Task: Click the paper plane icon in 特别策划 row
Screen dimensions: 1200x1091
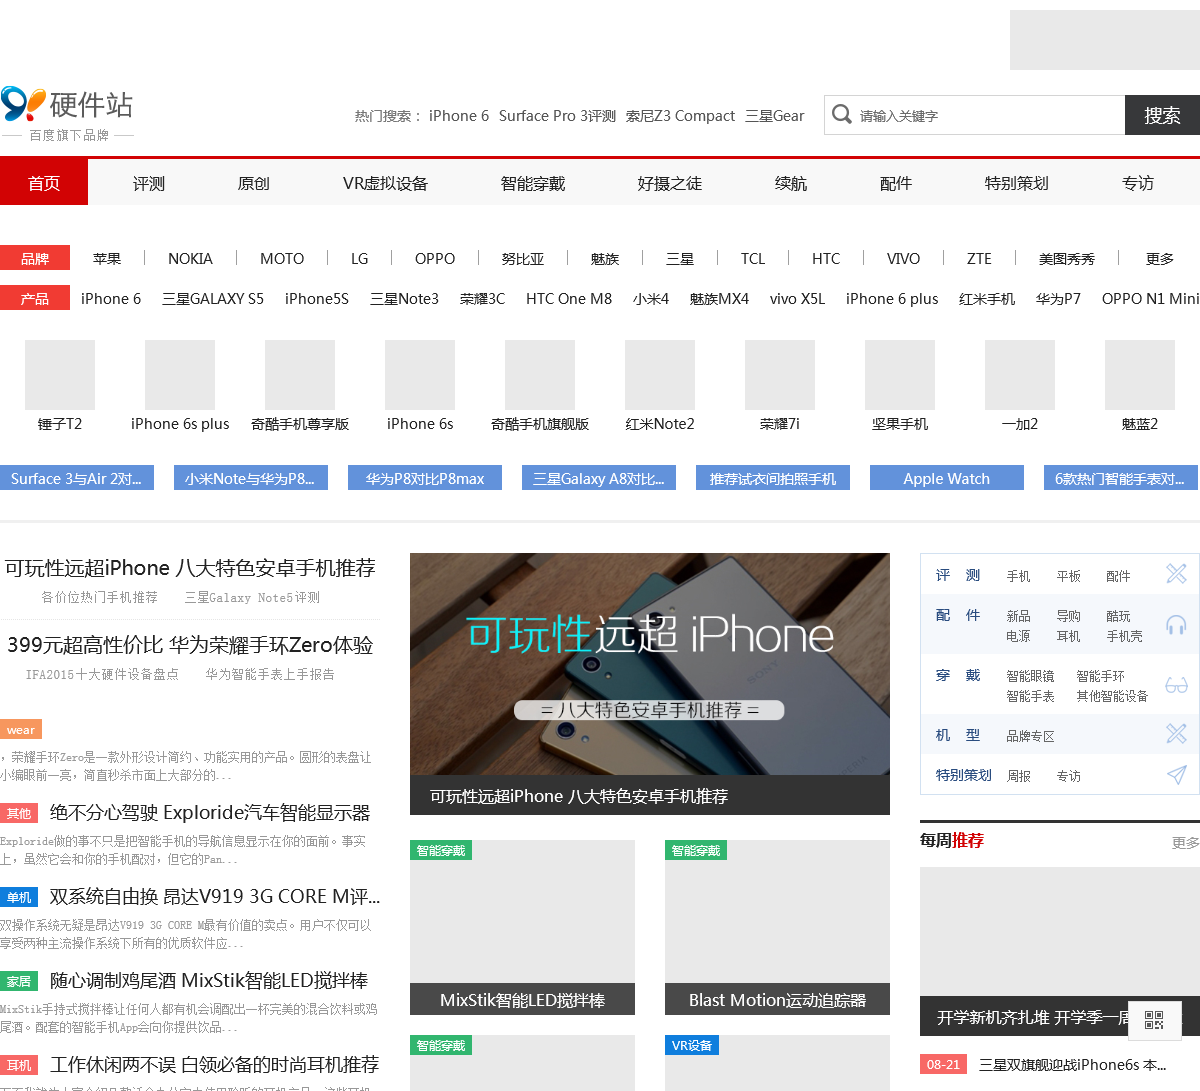Action: tap(1176, 775)
